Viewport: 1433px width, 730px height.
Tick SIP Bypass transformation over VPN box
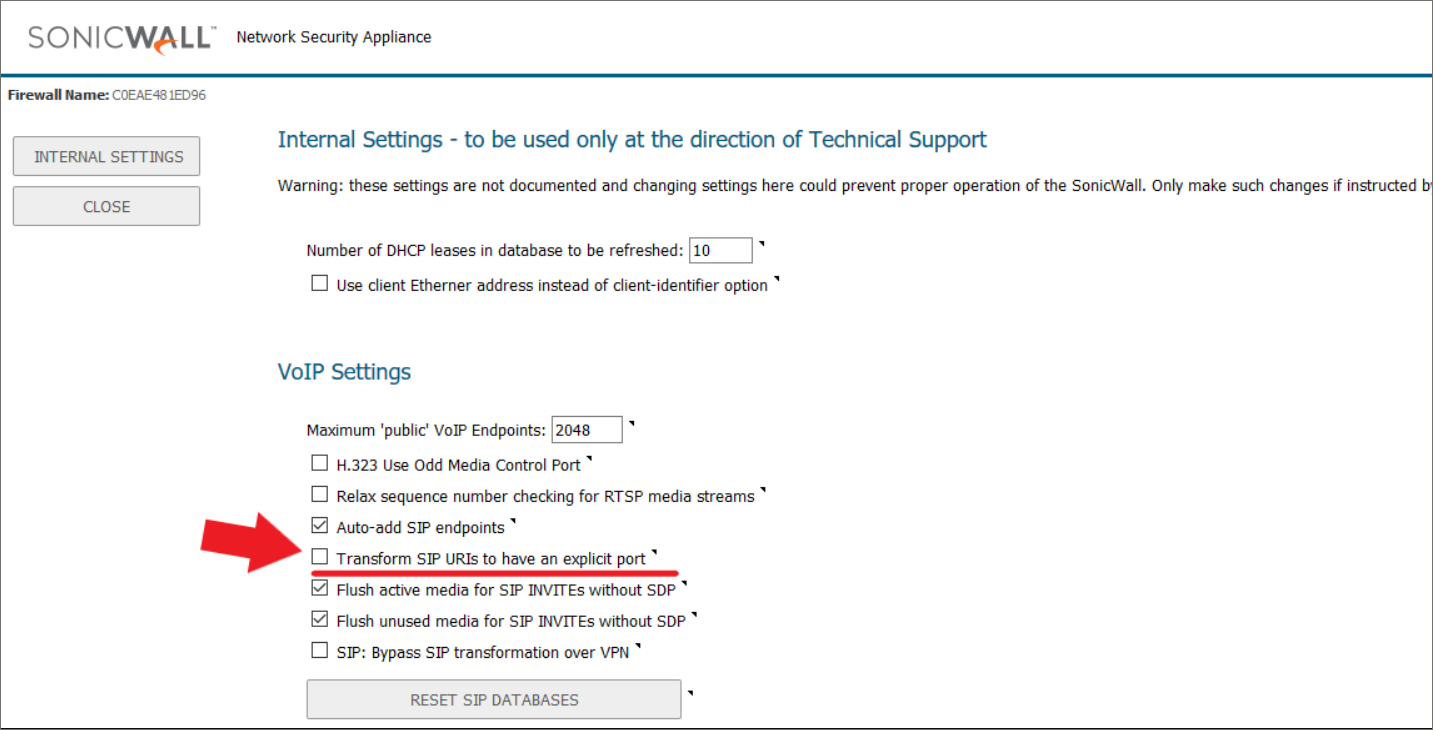click(320, 650)
